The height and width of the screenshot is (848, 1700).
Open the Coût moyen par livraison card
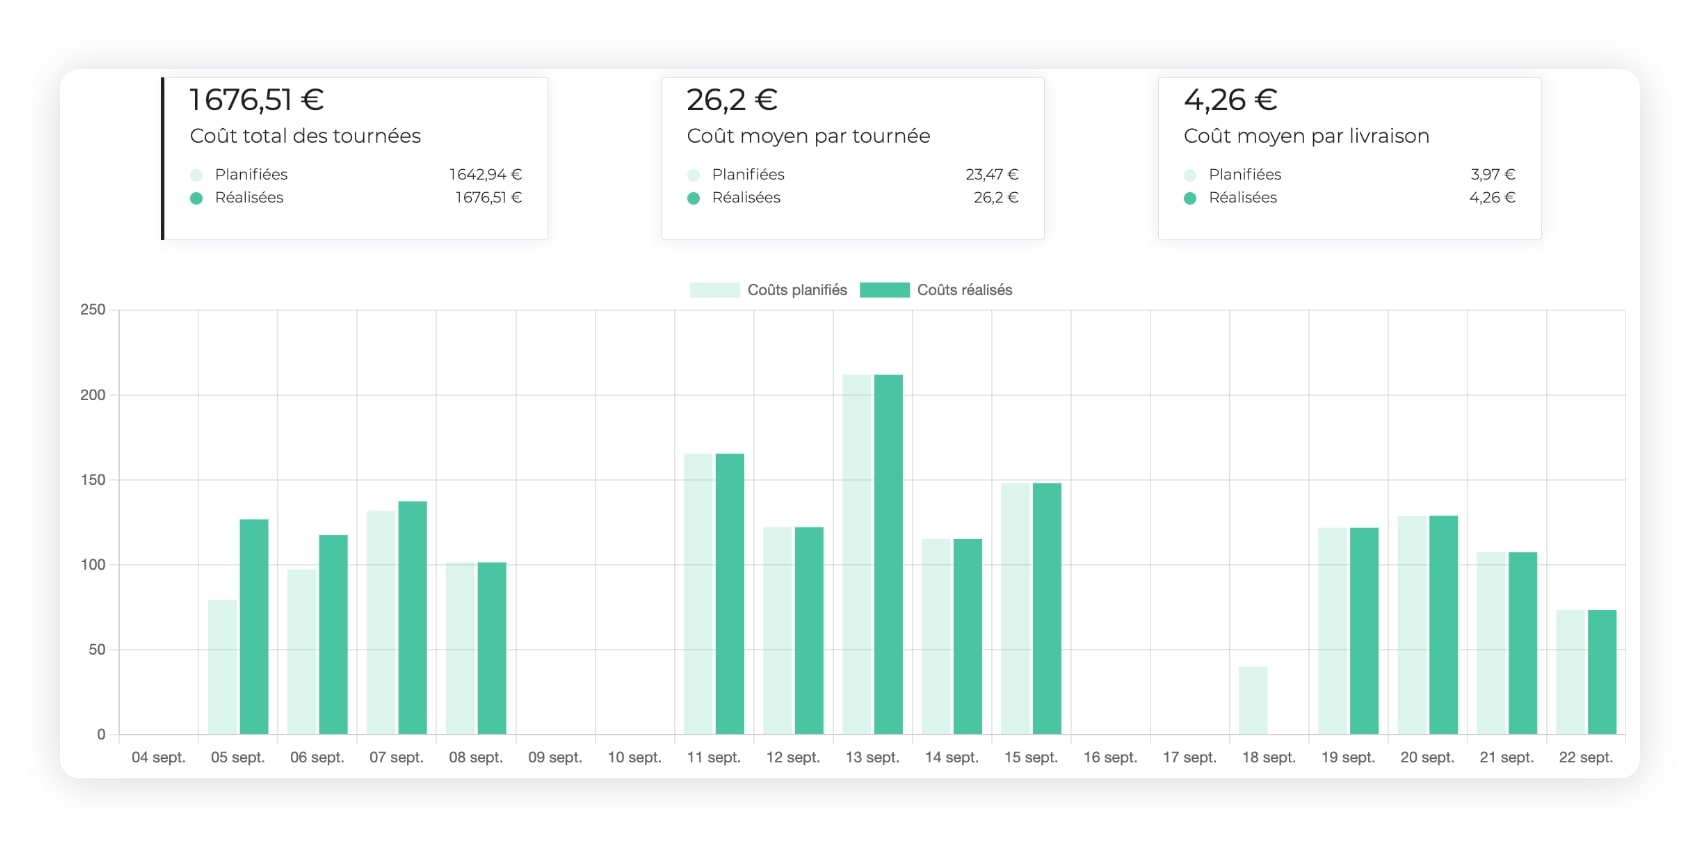tap(1349, 158)
